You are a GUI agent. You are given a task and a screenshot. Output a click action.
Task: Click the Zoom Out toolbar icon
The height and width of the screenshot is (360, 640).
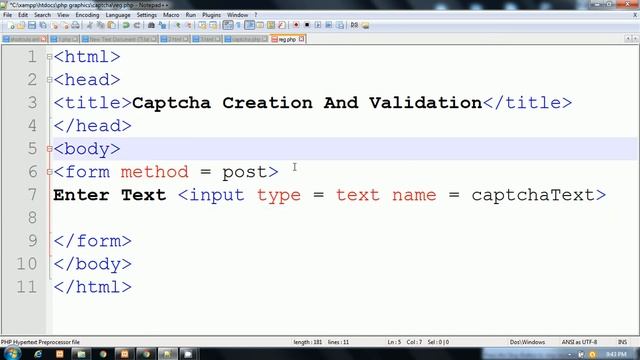tap(188, 25)
